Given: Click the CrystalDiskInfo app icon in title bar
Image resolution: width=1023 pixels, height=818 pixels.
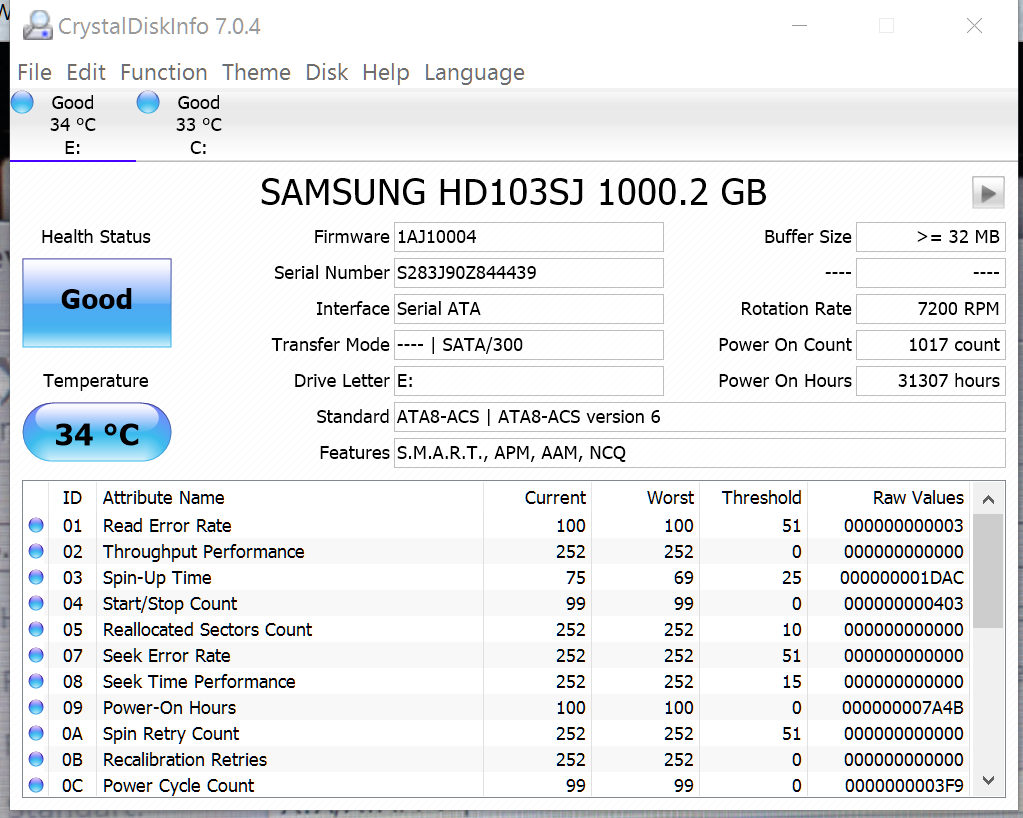Looking at the screenshot, I should tap(38, 26).
